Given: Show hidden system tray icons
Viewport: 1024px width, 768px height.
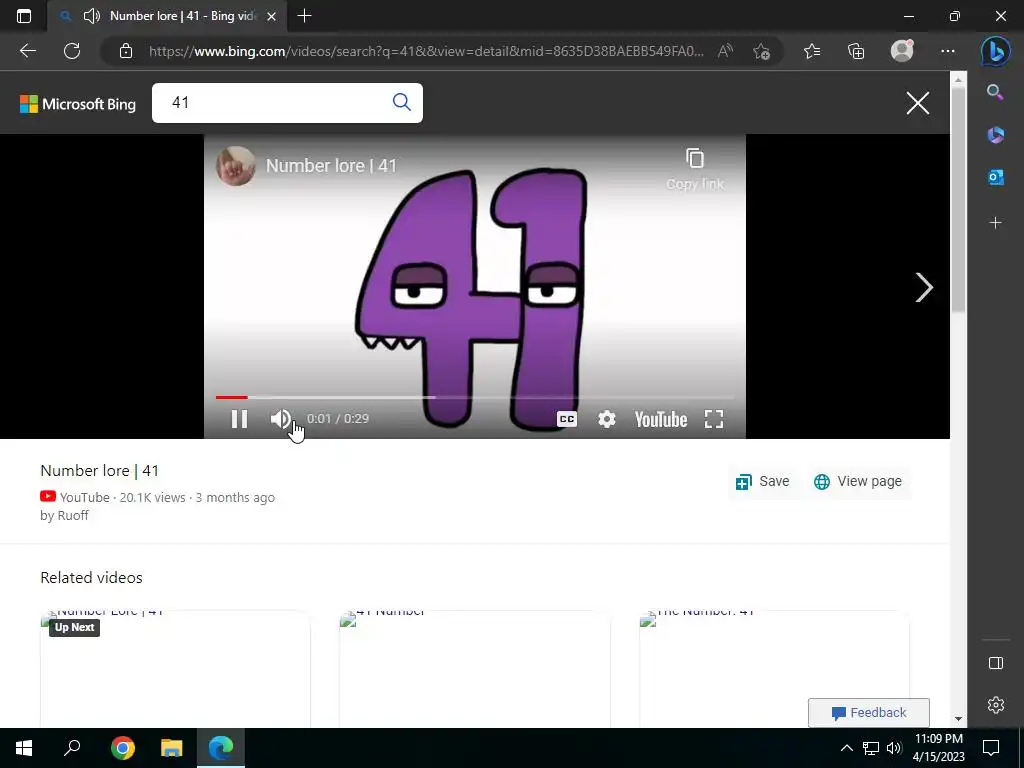Looking at the screenshot, I should (x=846, y=748).
